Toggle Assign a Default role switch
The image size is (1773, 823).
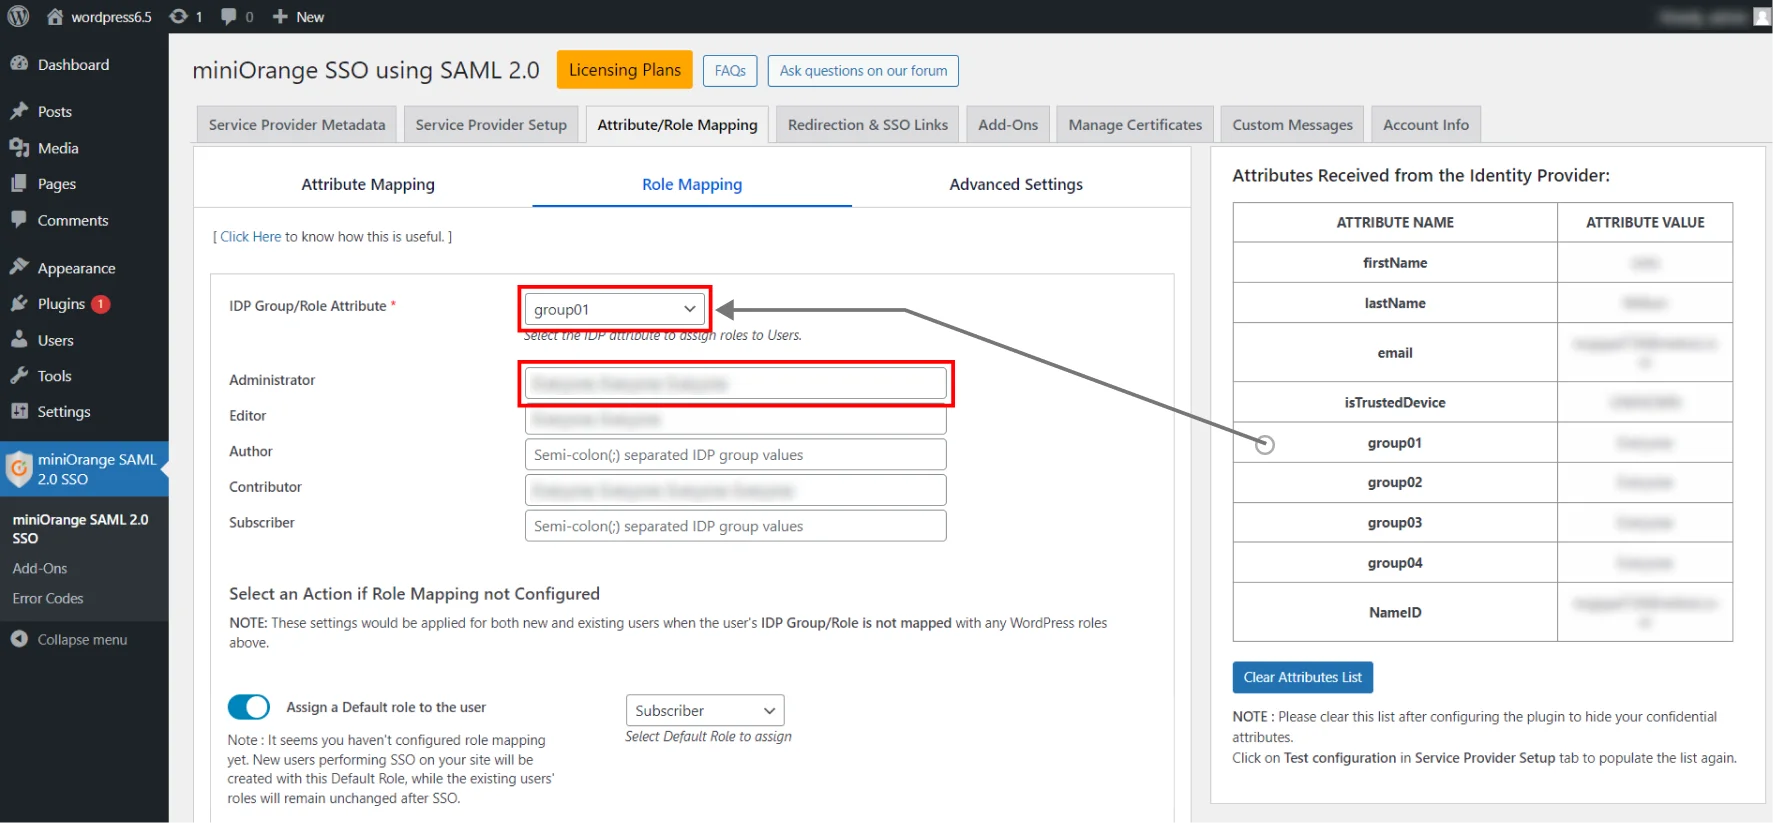249,707
